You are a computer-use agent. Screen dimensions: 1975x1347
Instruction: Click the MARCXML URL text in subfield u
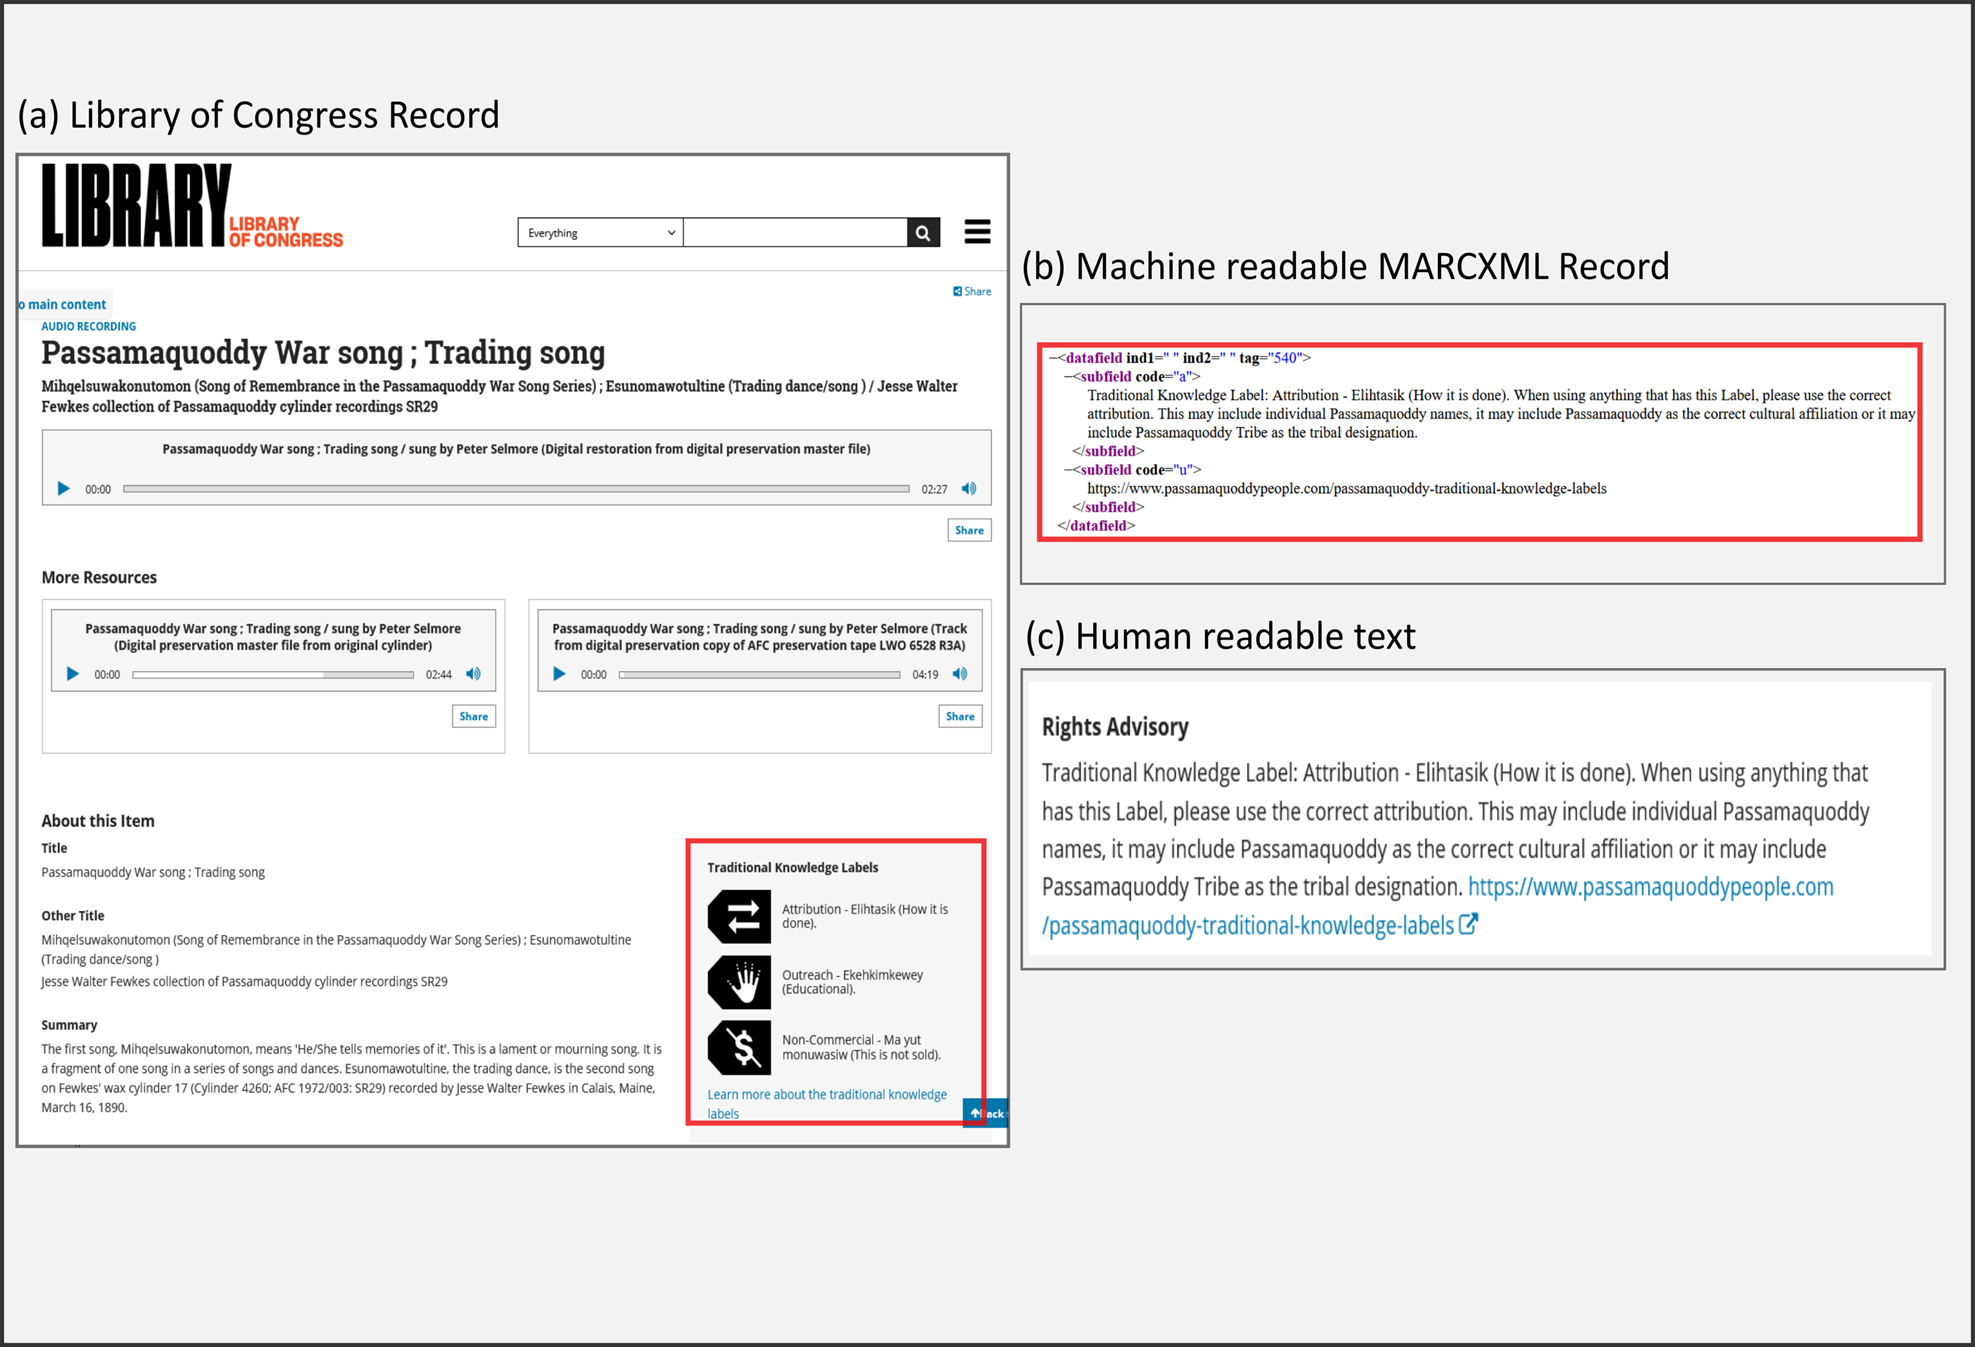pos(1347,489)
